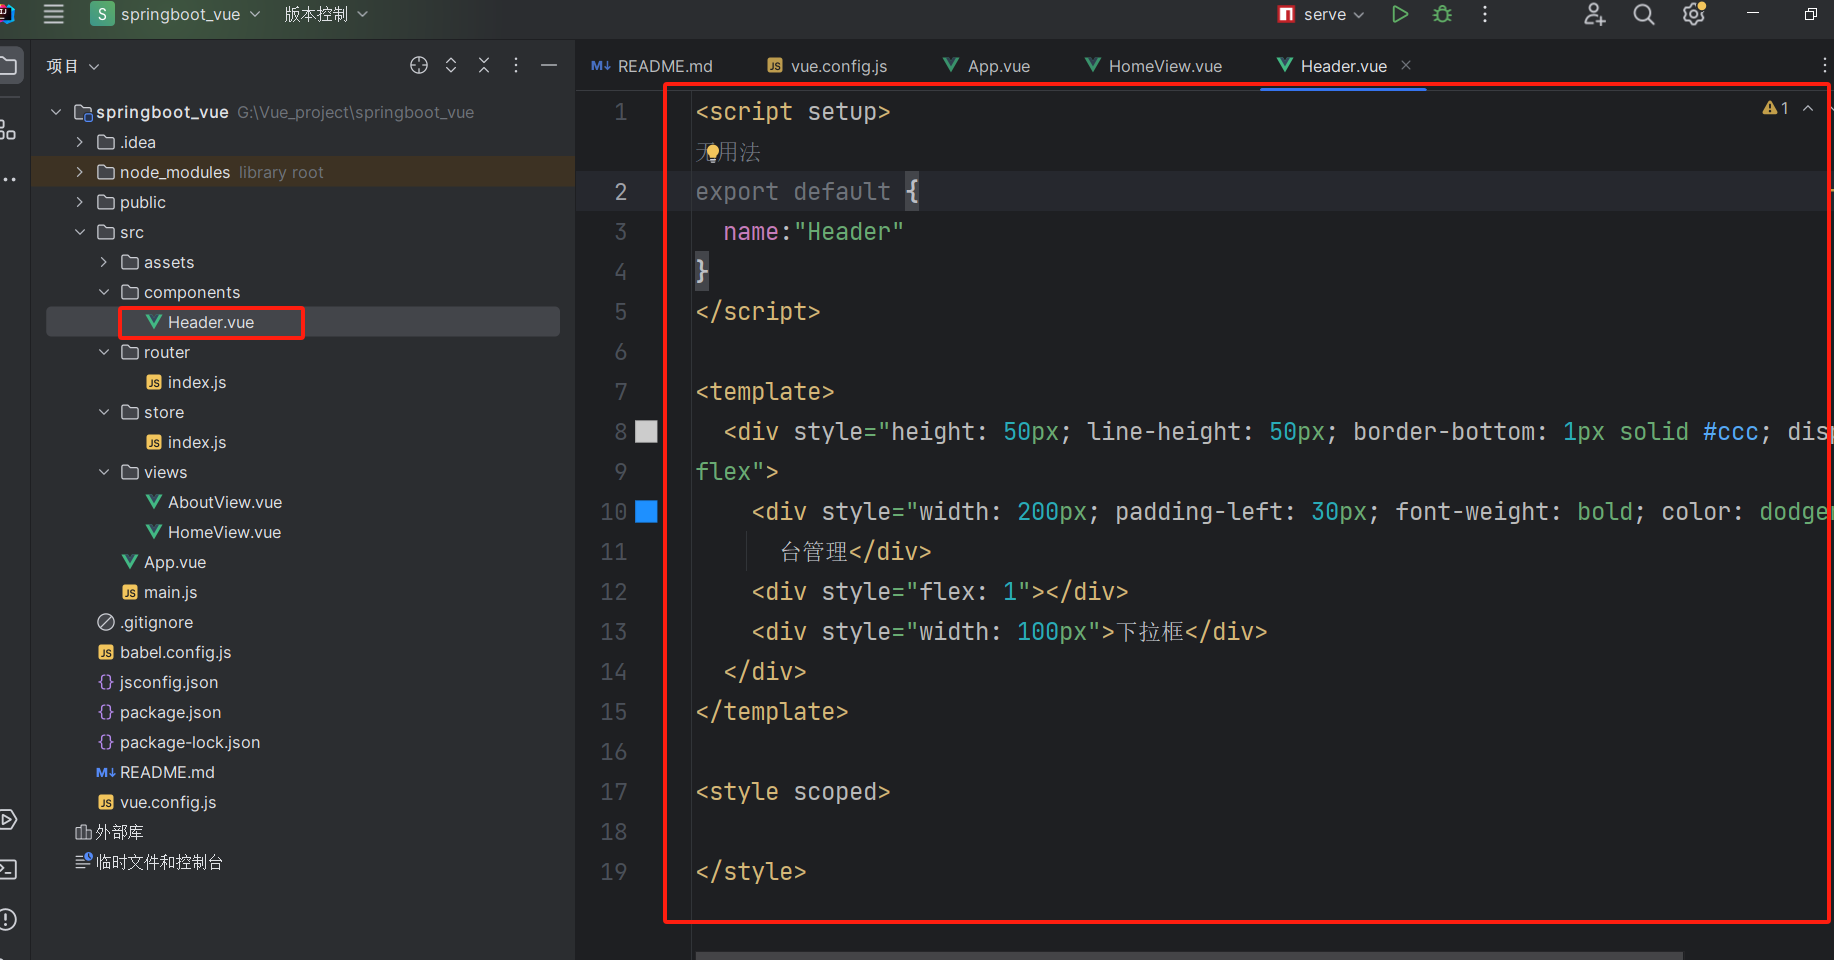
Task: Expand the assets folder
Action: coord(104,262)
